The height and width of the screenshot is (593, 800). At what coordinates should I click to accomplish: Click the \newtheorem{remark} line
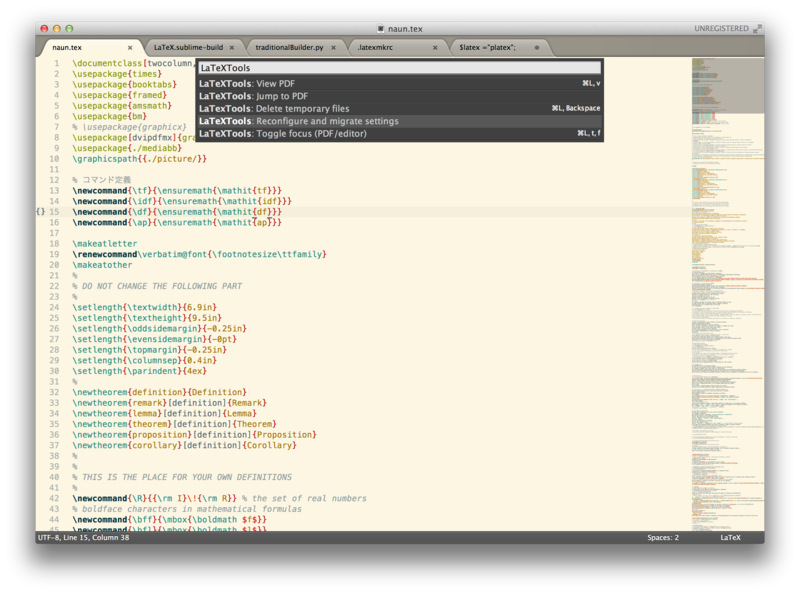(x=169, y=403)
